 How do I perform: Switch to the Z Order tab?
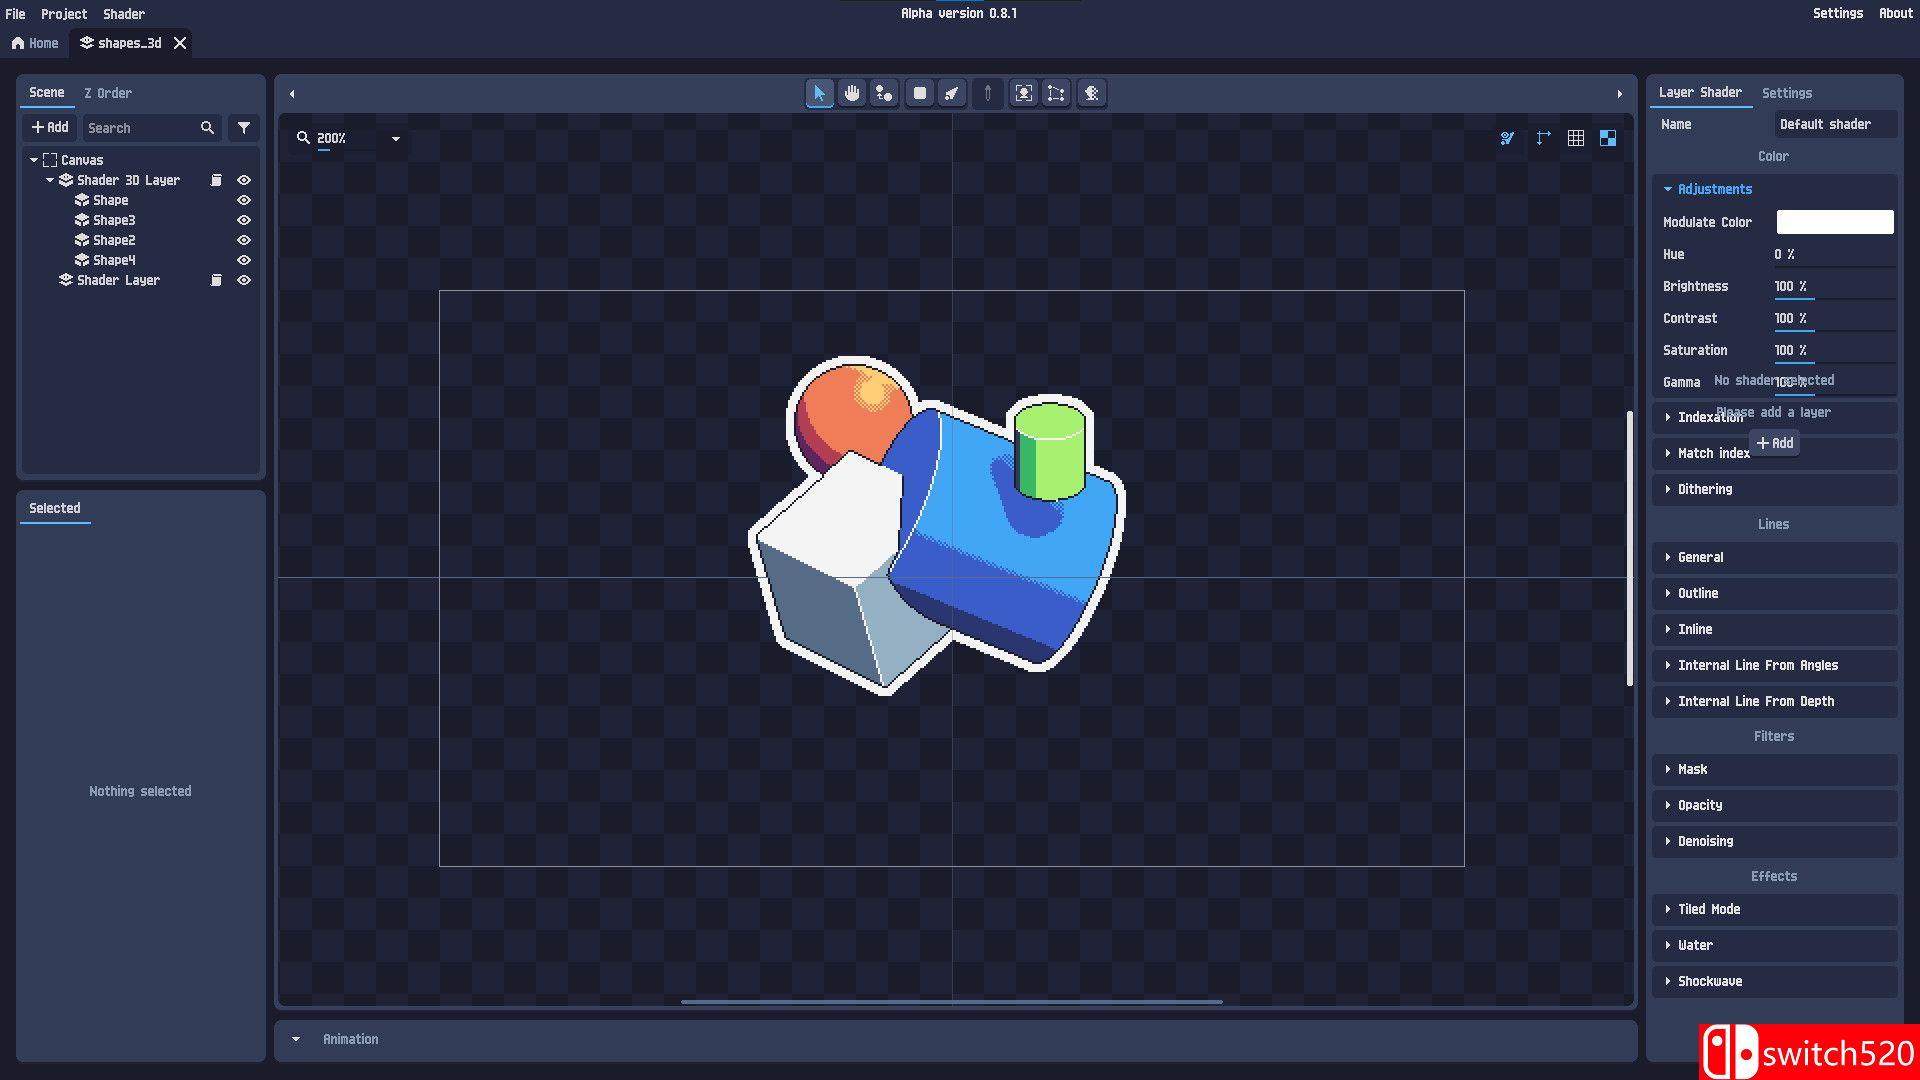[108, 92]
